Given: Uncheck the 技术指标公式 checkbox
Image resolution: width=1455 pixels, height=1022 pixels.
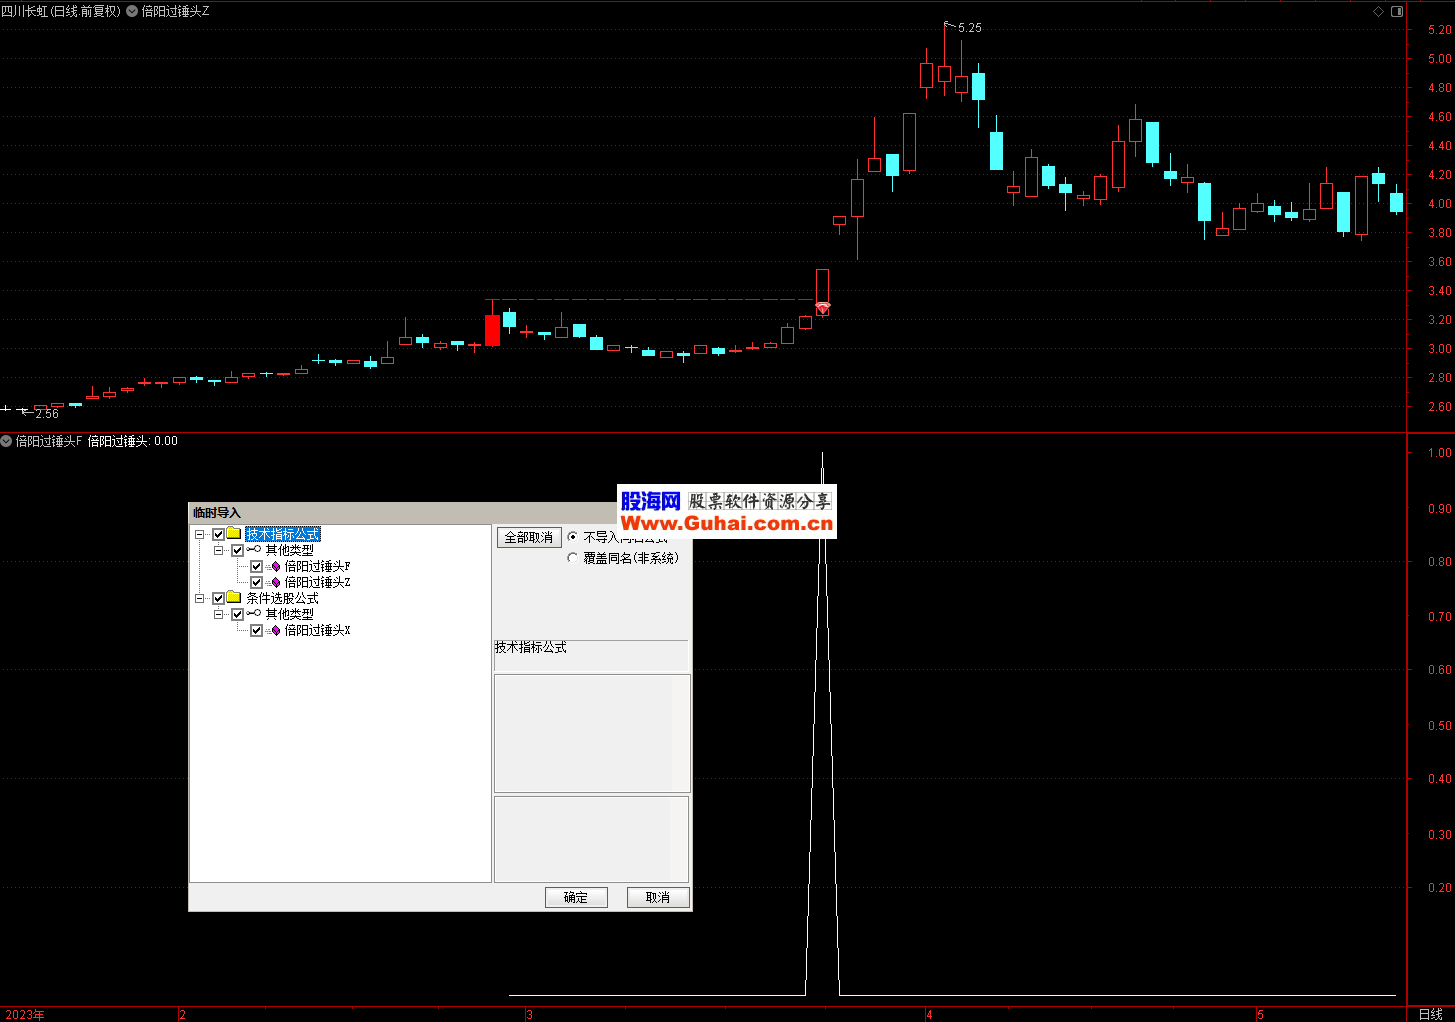Looking at the screenshot, I should [x=218, y=534].
